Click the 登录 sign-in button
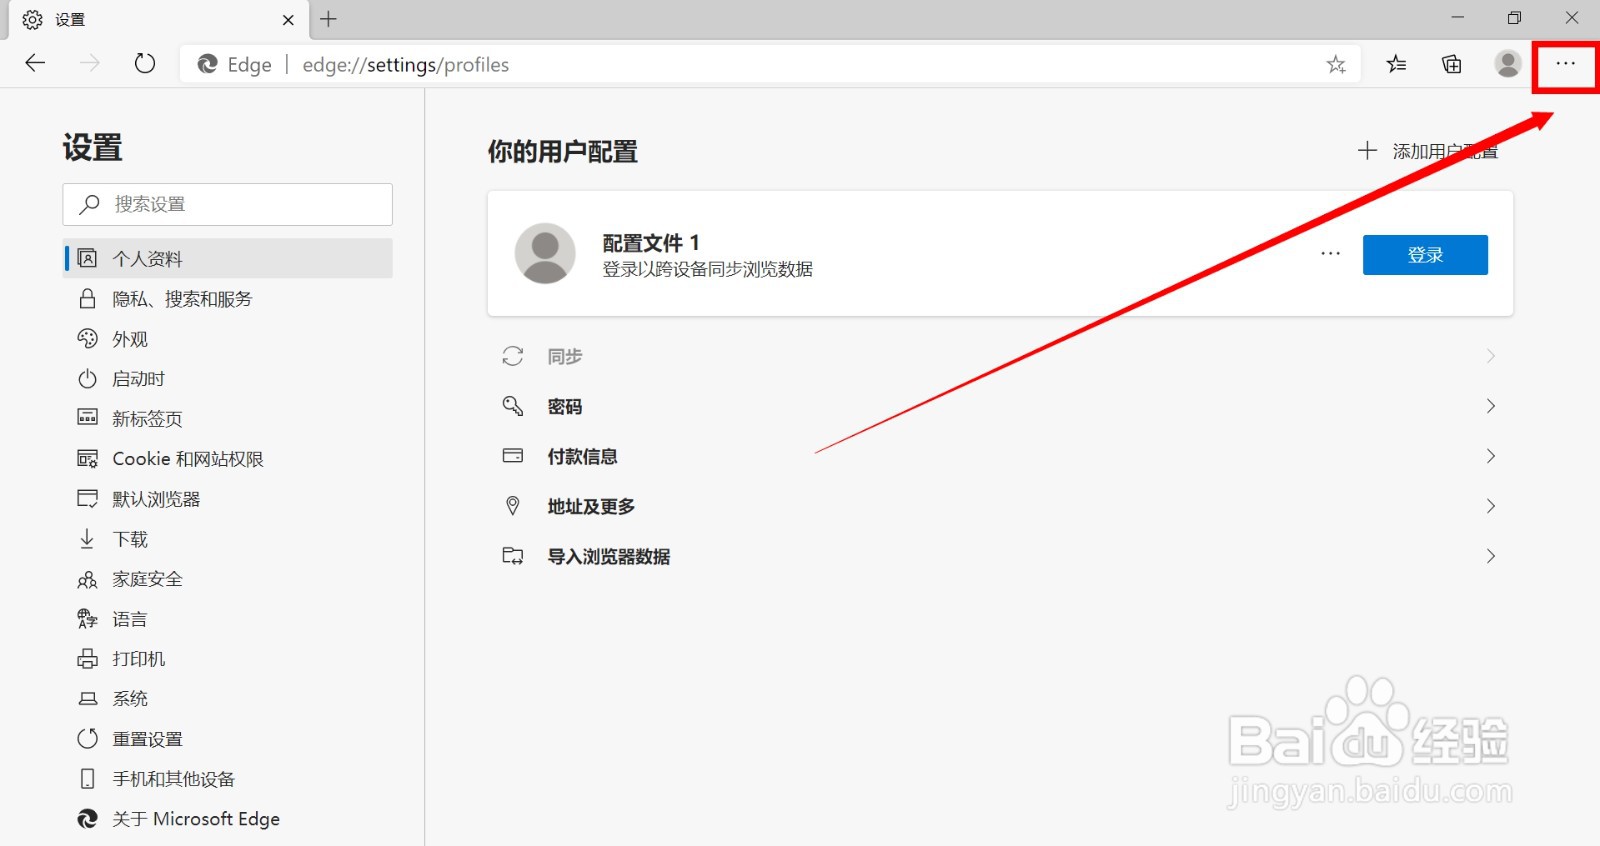This screenshot has width=1600, height=846. 1425,255
